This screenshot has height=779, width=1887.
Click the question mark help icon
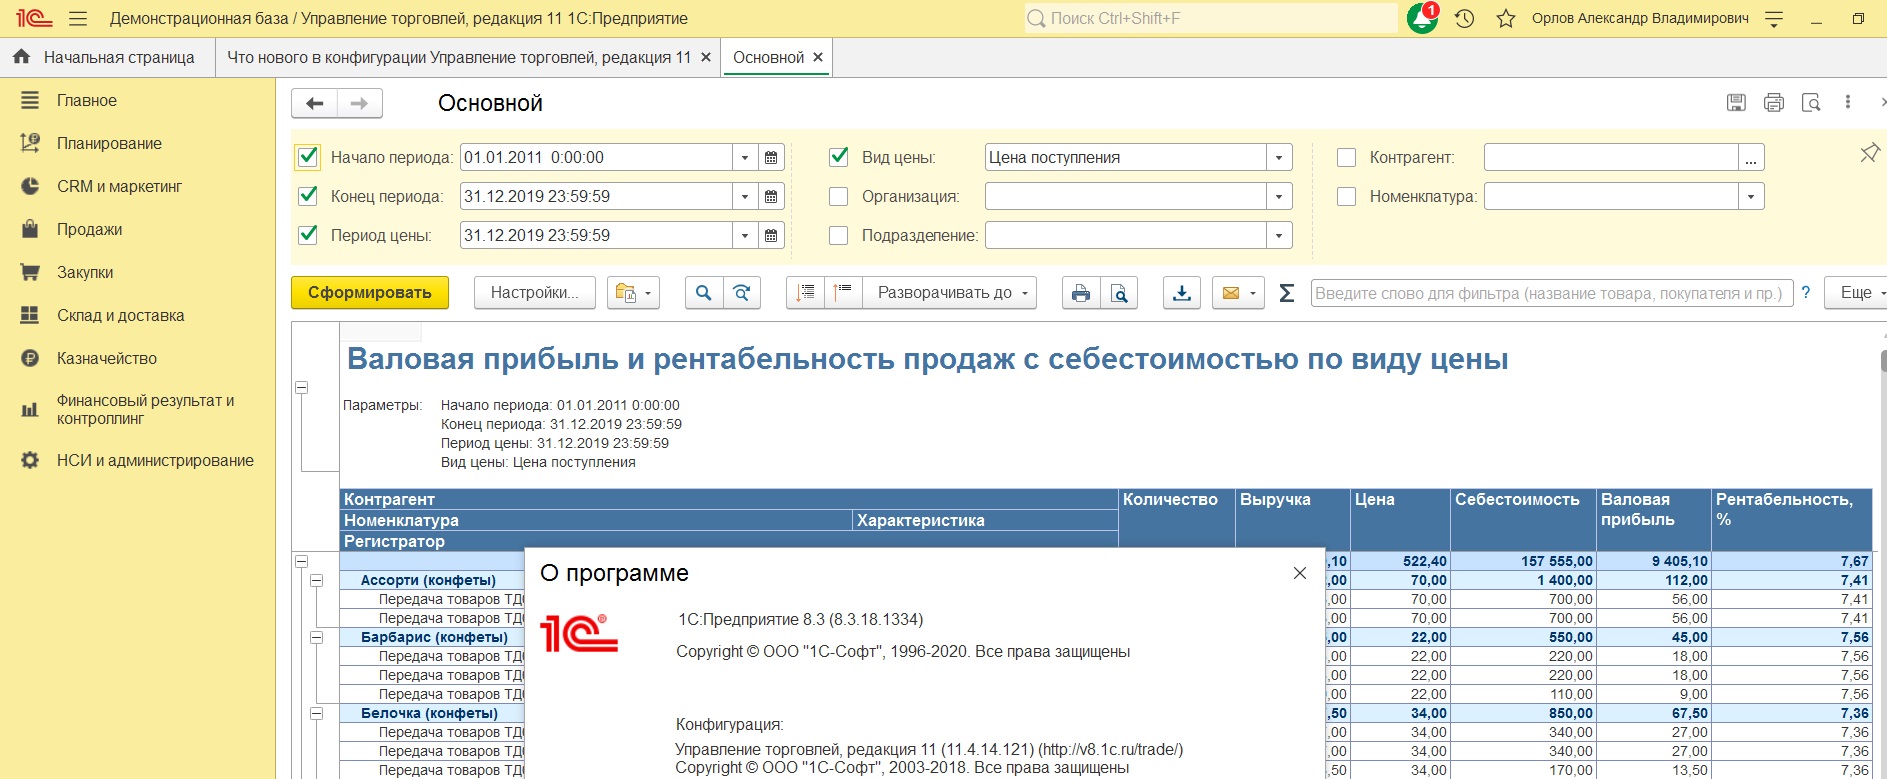pyautogui.click(x=1806, y=293)
